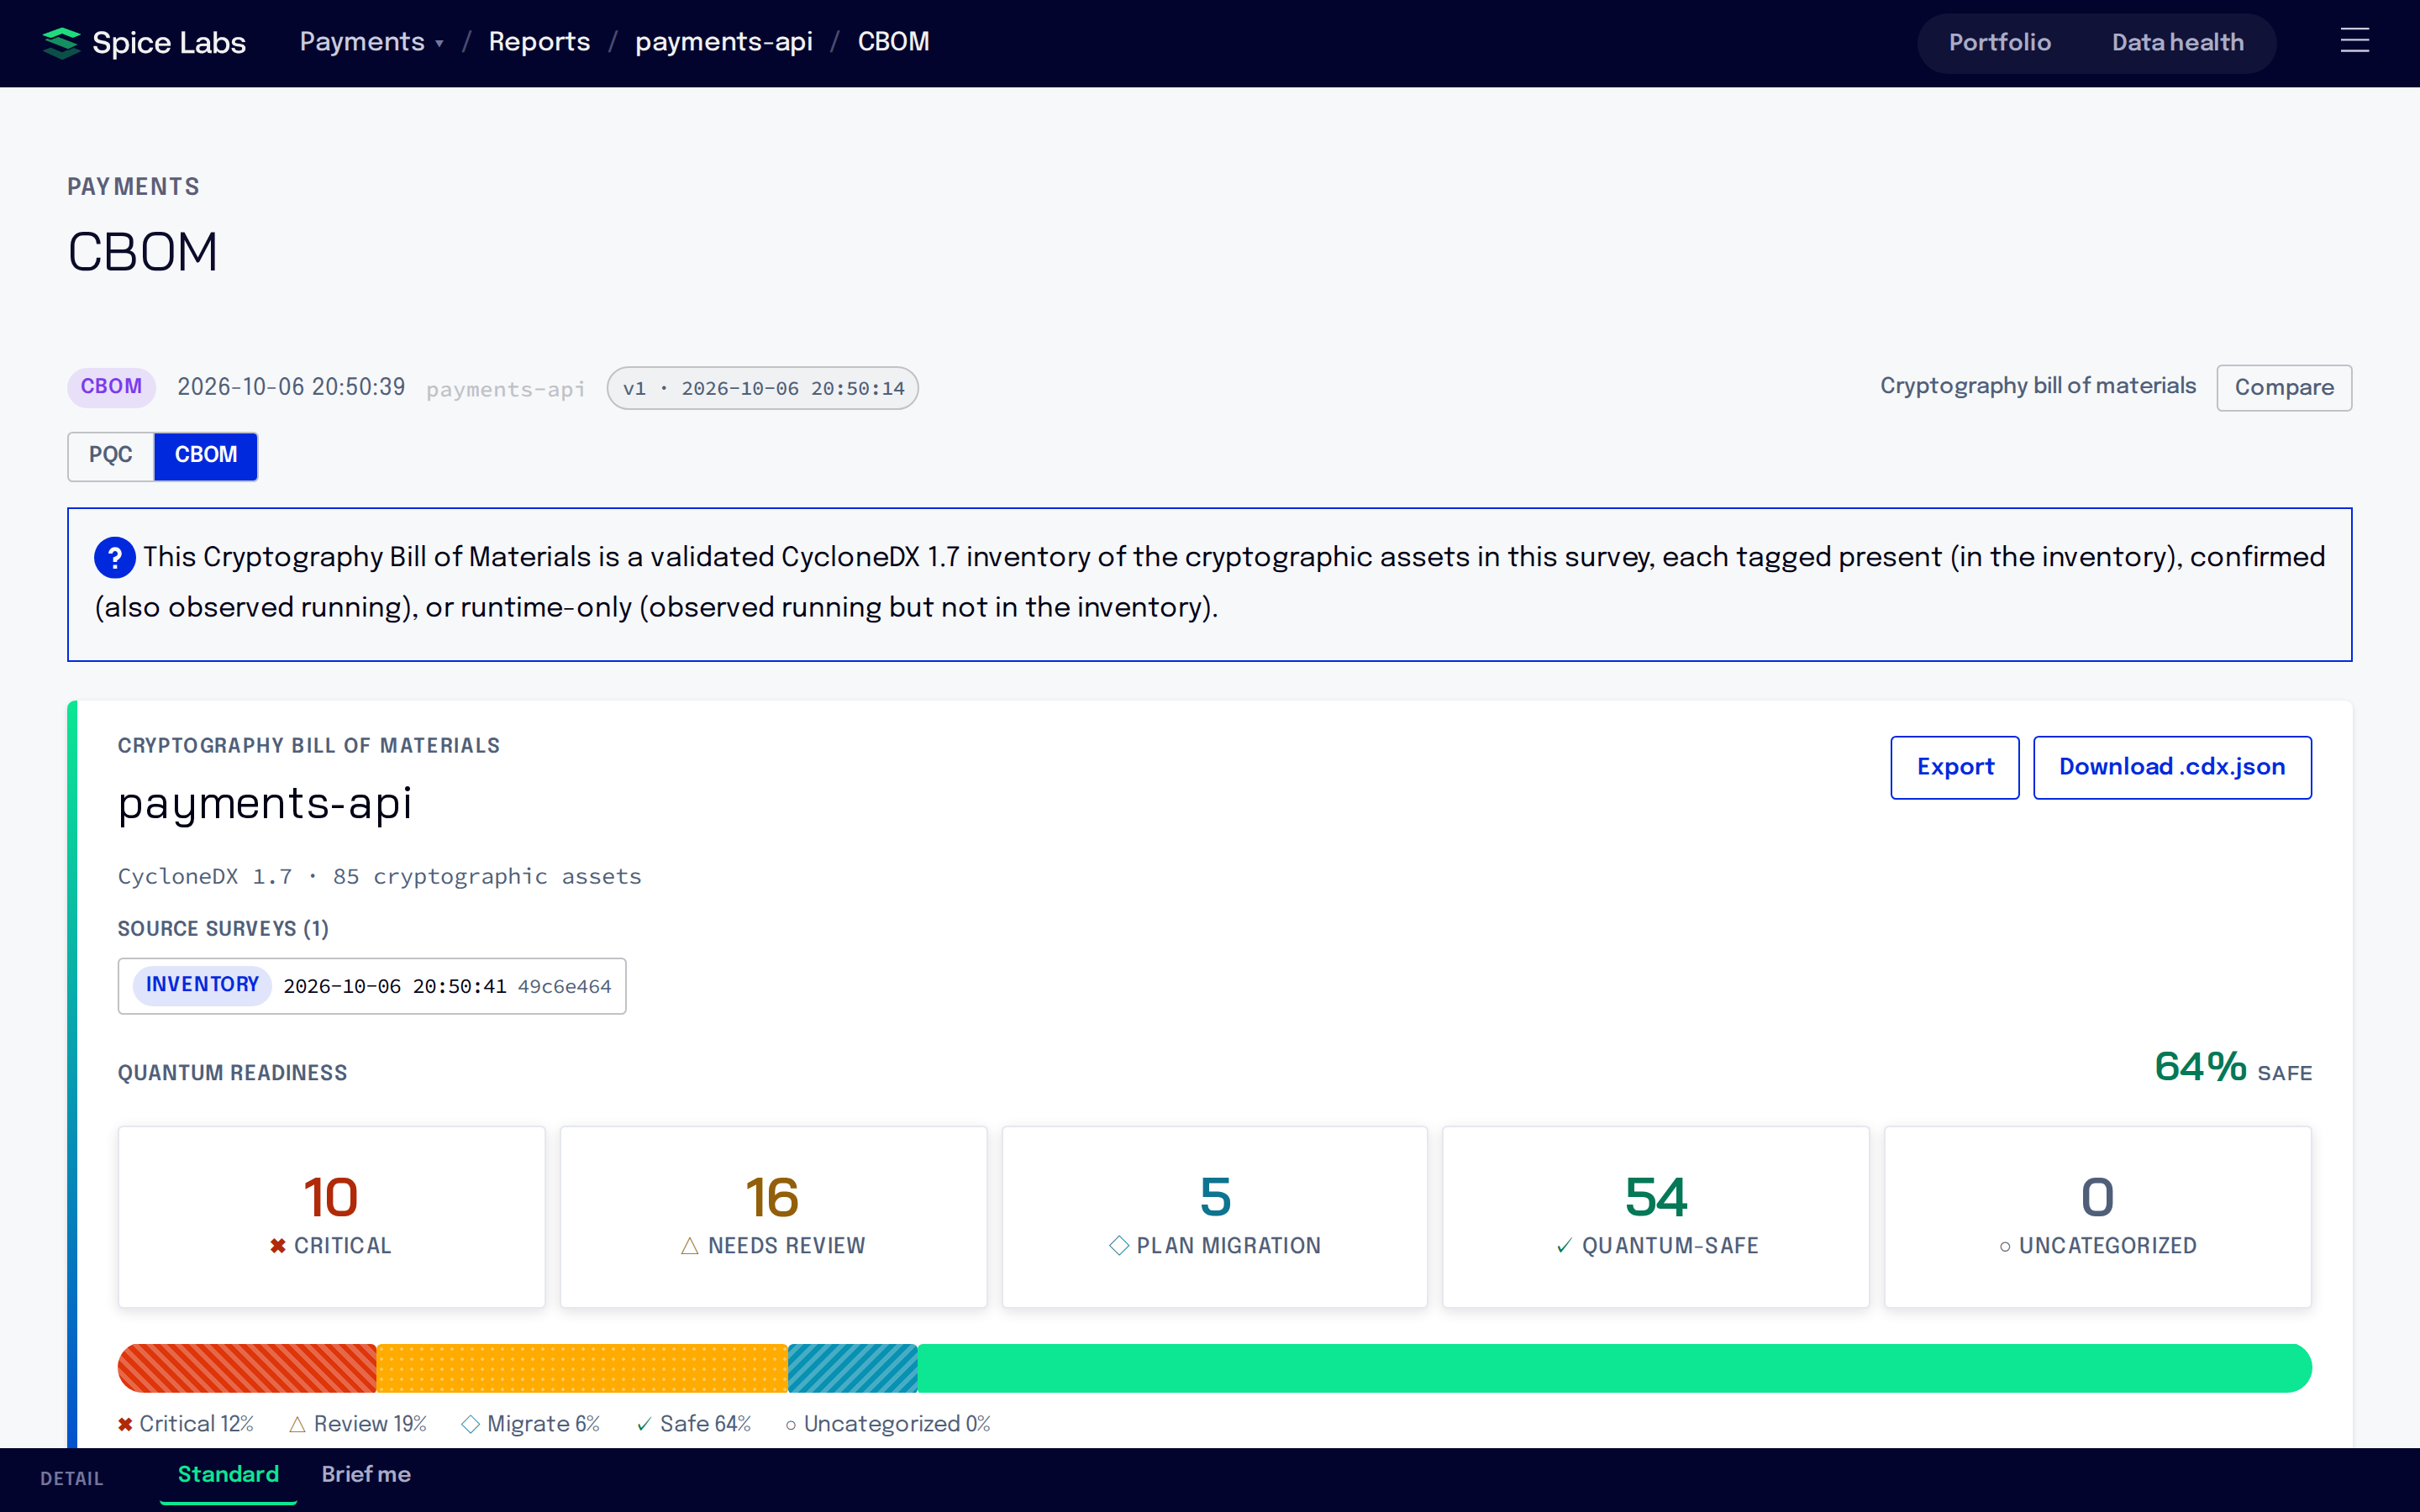Expand the Payments breadcrumb dropdown
The height and width of the screenshot is (1512, 2420).
coord(371,42)
